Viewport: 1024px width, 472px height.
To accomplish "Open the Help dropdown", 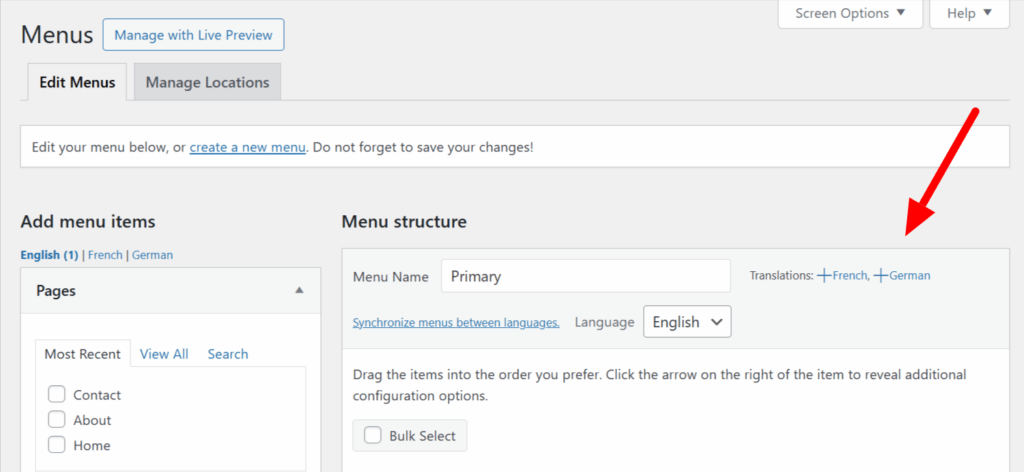I will tap(969, 13).
